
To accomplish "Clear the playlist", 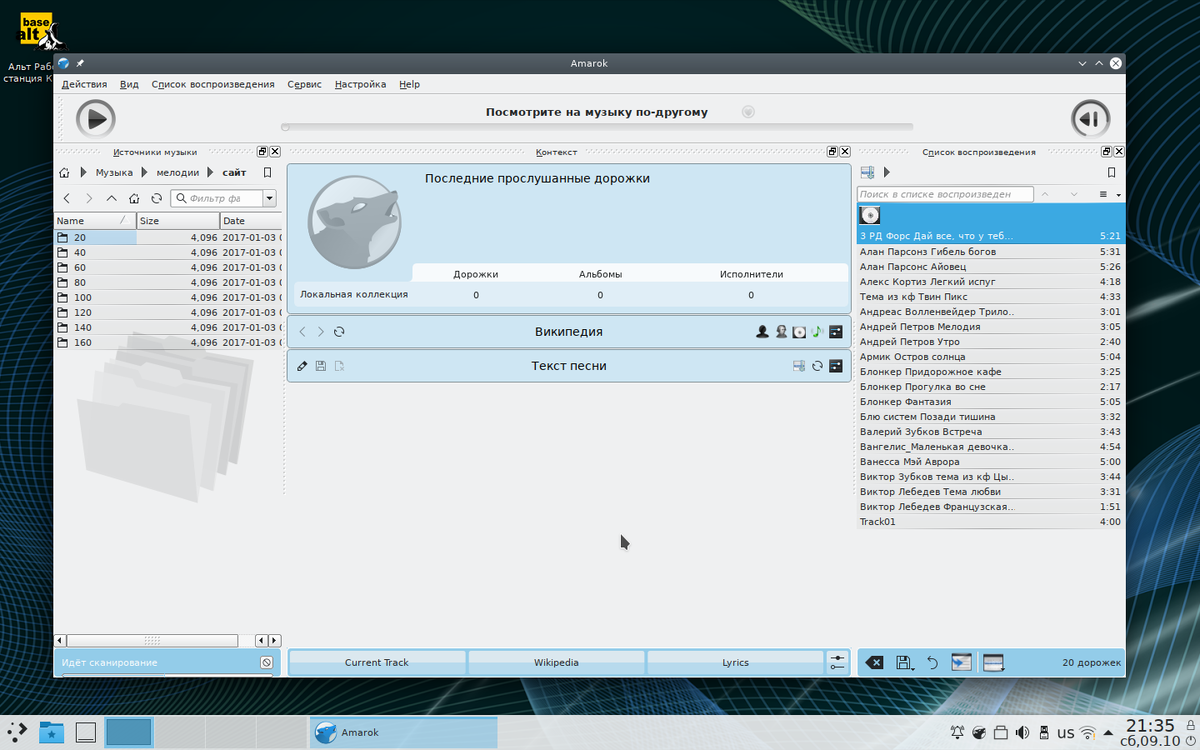I will tap(874, 662).
